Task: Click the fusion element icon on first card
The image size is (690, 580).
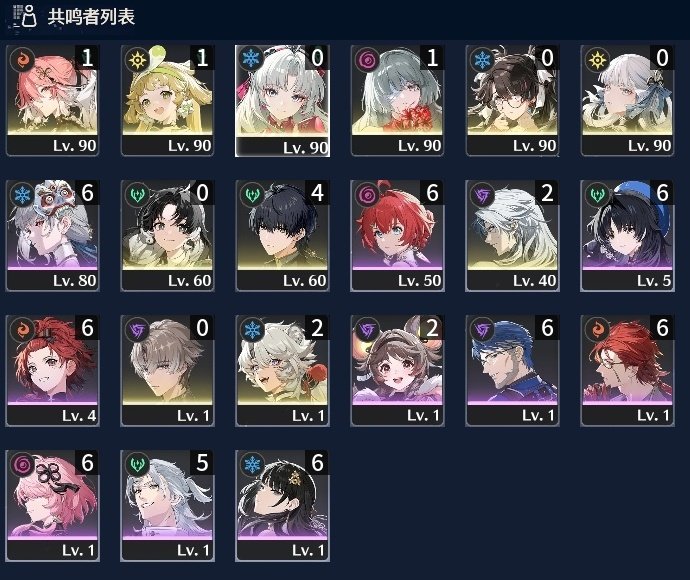Action: pos(22,59)
